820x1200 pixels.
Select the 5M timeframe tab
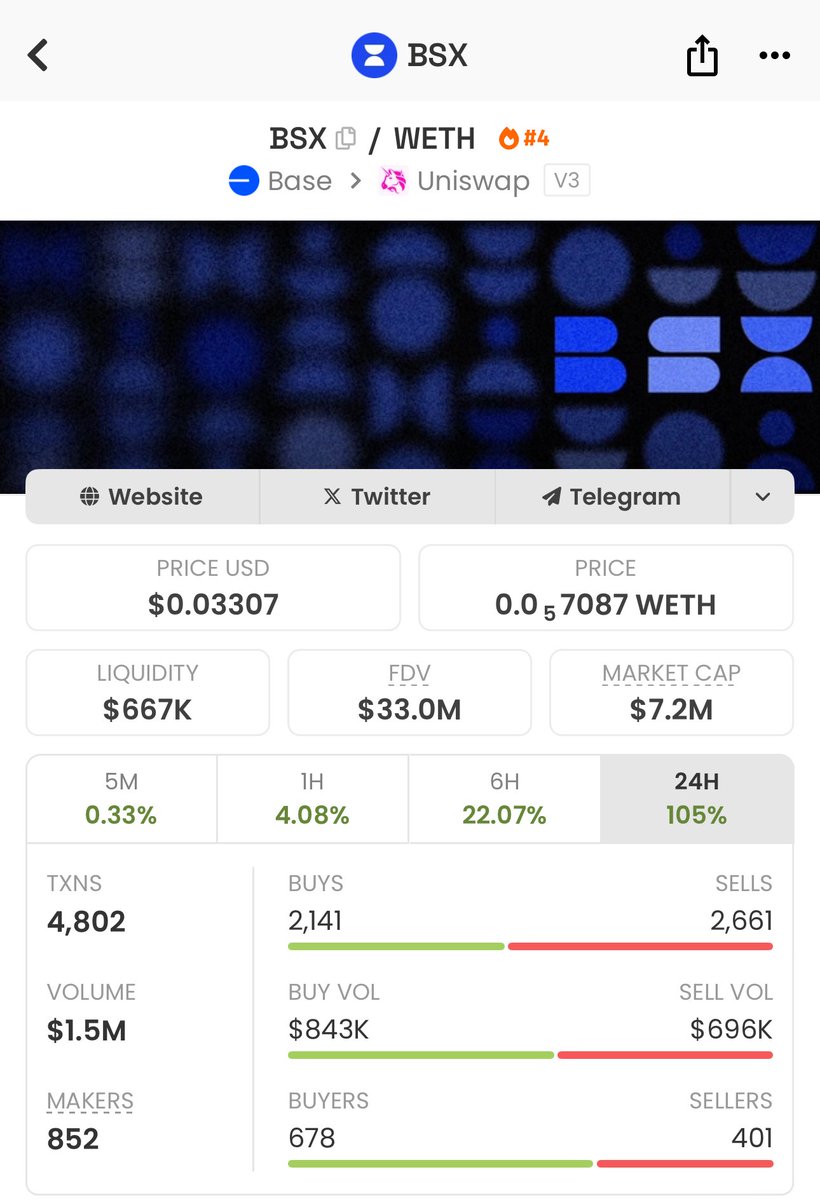(121, 799)
